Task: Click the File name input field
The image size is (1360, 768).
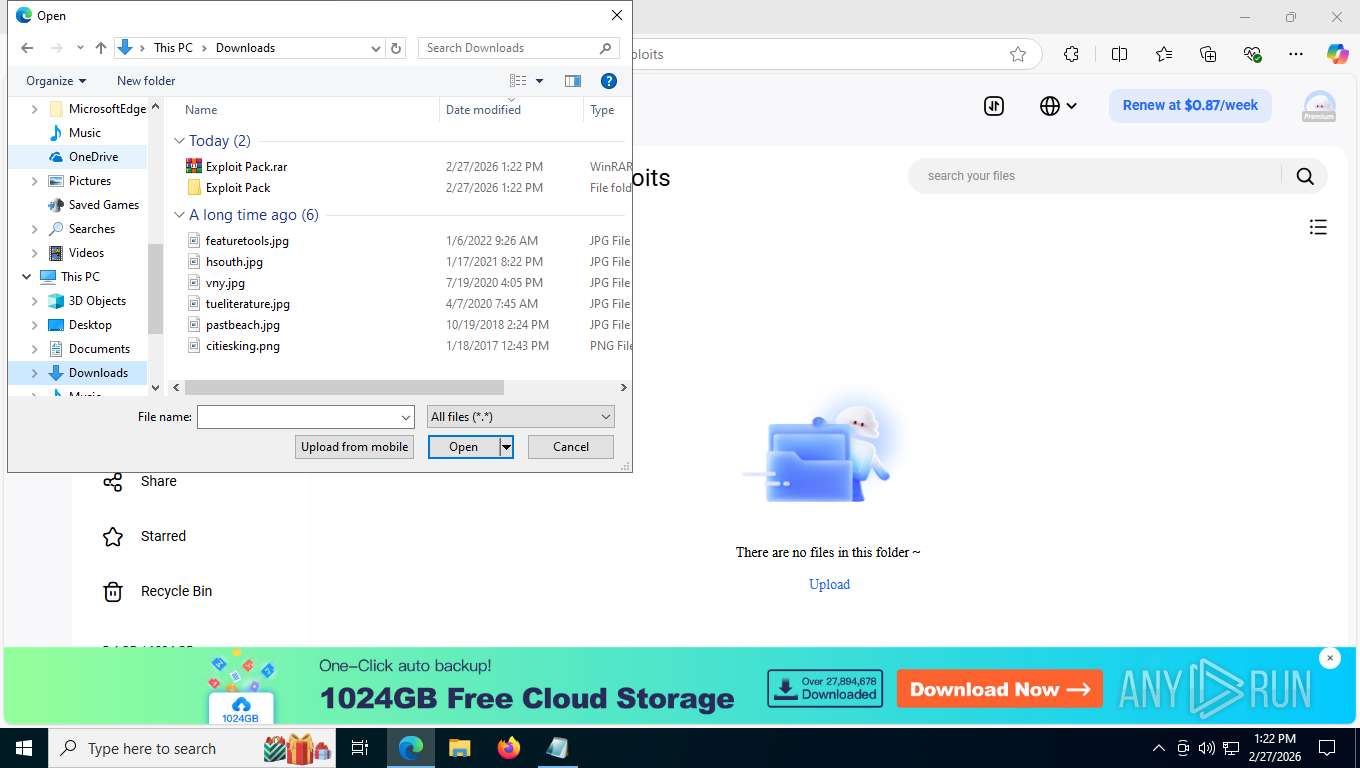Action: (x=298, y=417)
